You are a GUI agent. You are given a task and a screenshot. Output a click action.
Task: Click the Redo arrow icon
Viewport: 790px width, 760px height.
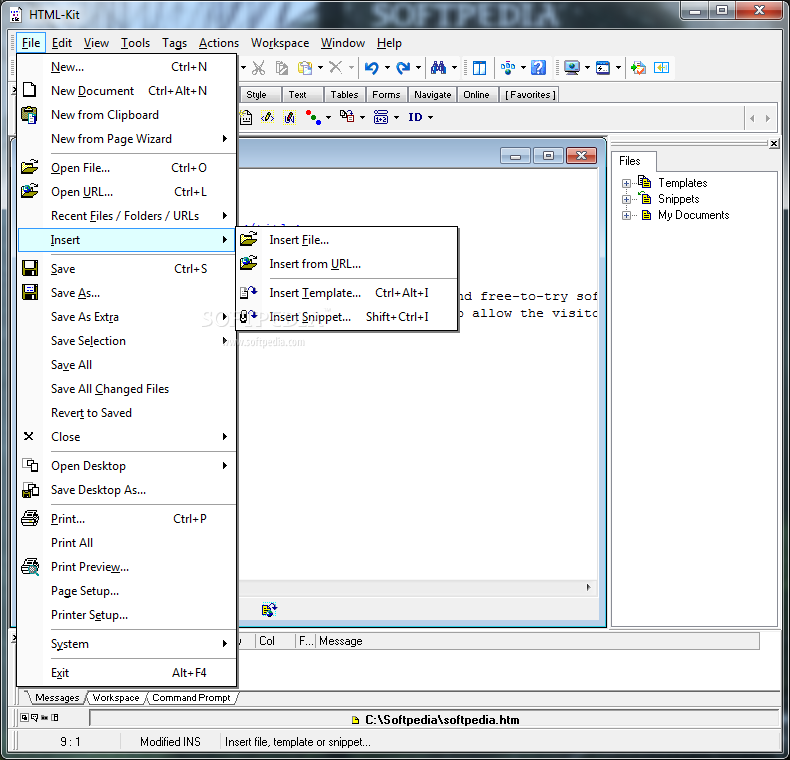(403, 68)
